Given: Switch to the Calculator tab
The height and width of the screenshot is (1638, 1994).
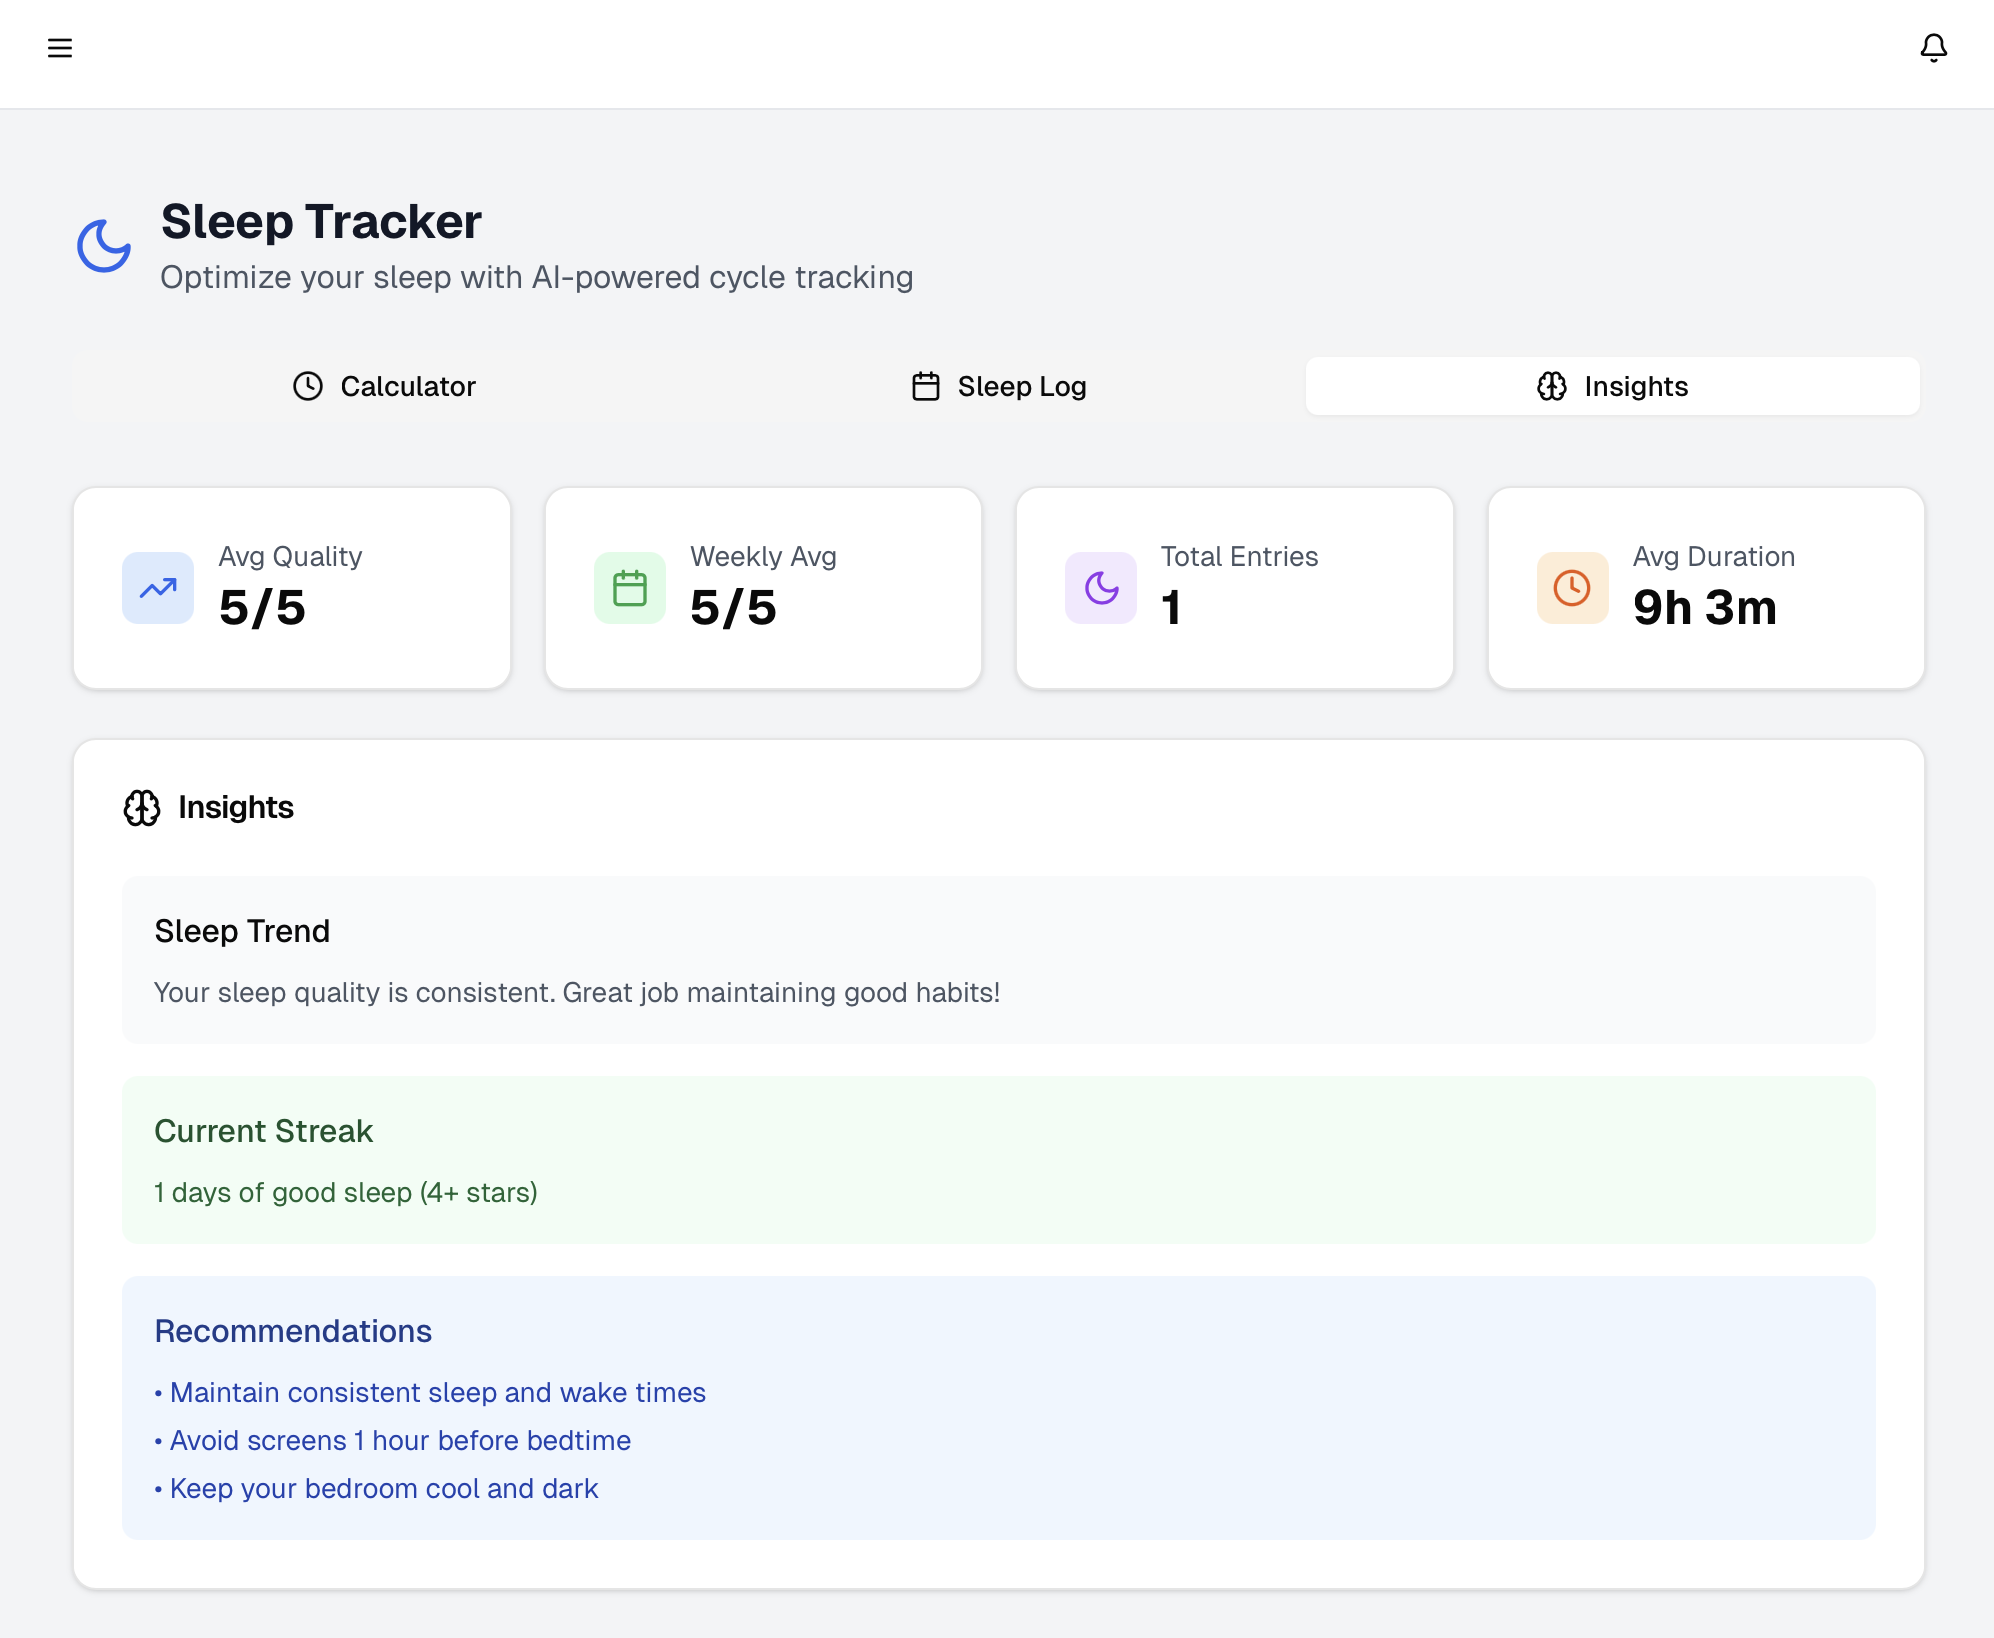Looking at the screenshot, I should (x=384, y=386).
